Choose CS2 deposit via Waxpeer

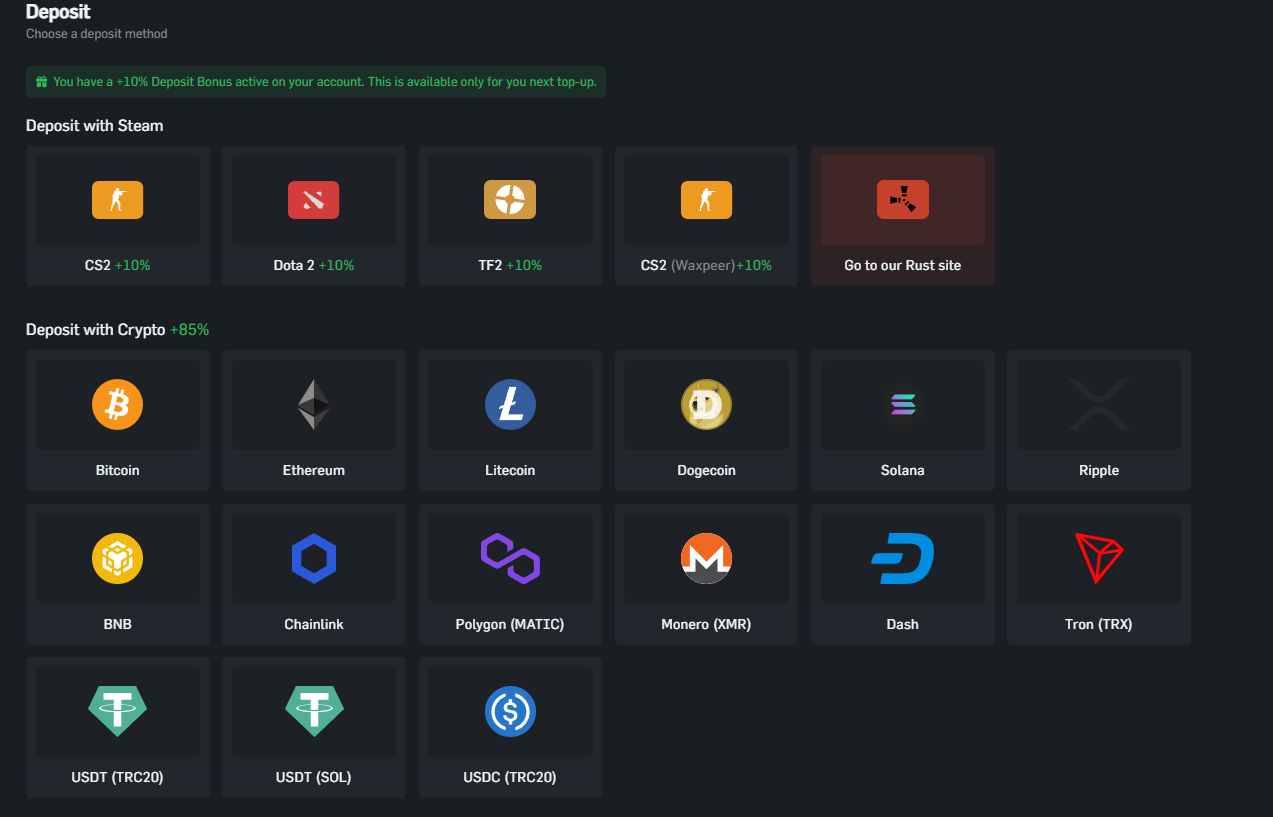706,215
